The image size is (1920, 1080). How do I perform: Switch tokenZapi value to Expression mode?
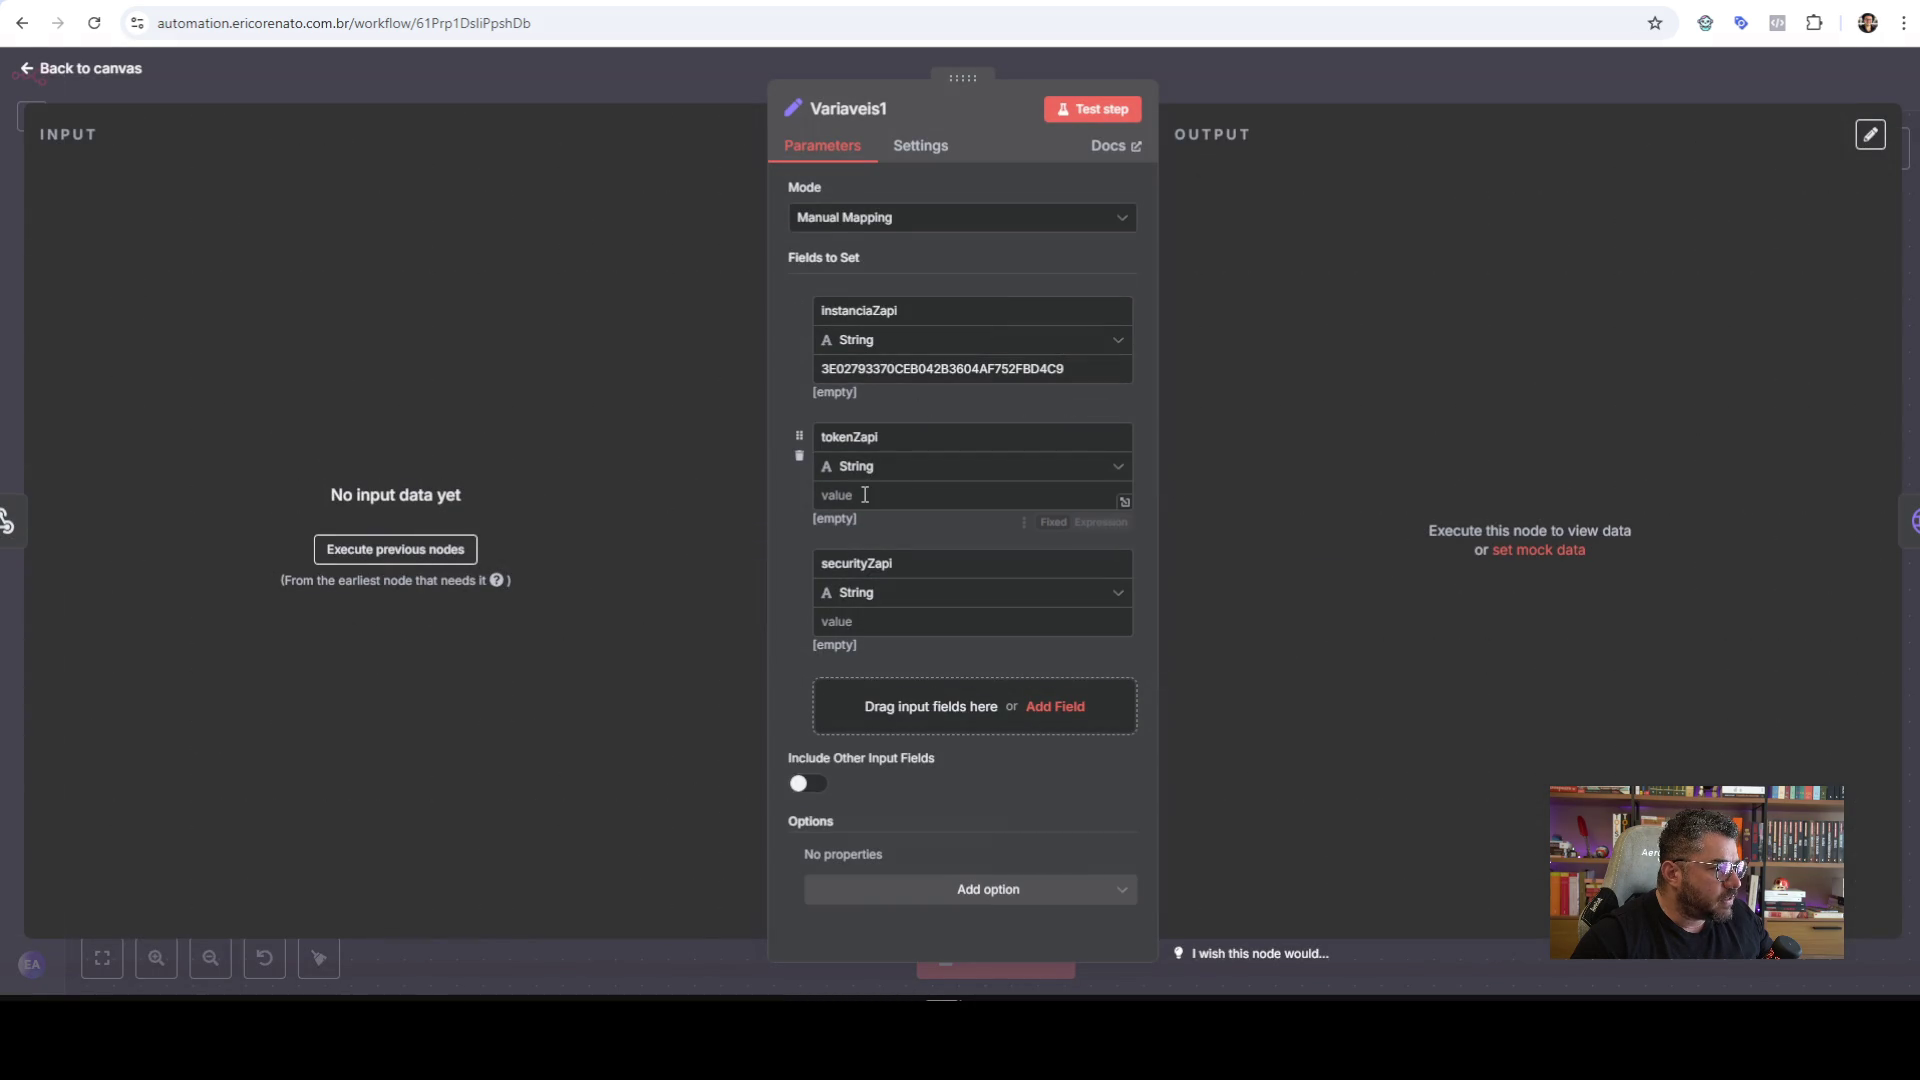coord(1101,522)
